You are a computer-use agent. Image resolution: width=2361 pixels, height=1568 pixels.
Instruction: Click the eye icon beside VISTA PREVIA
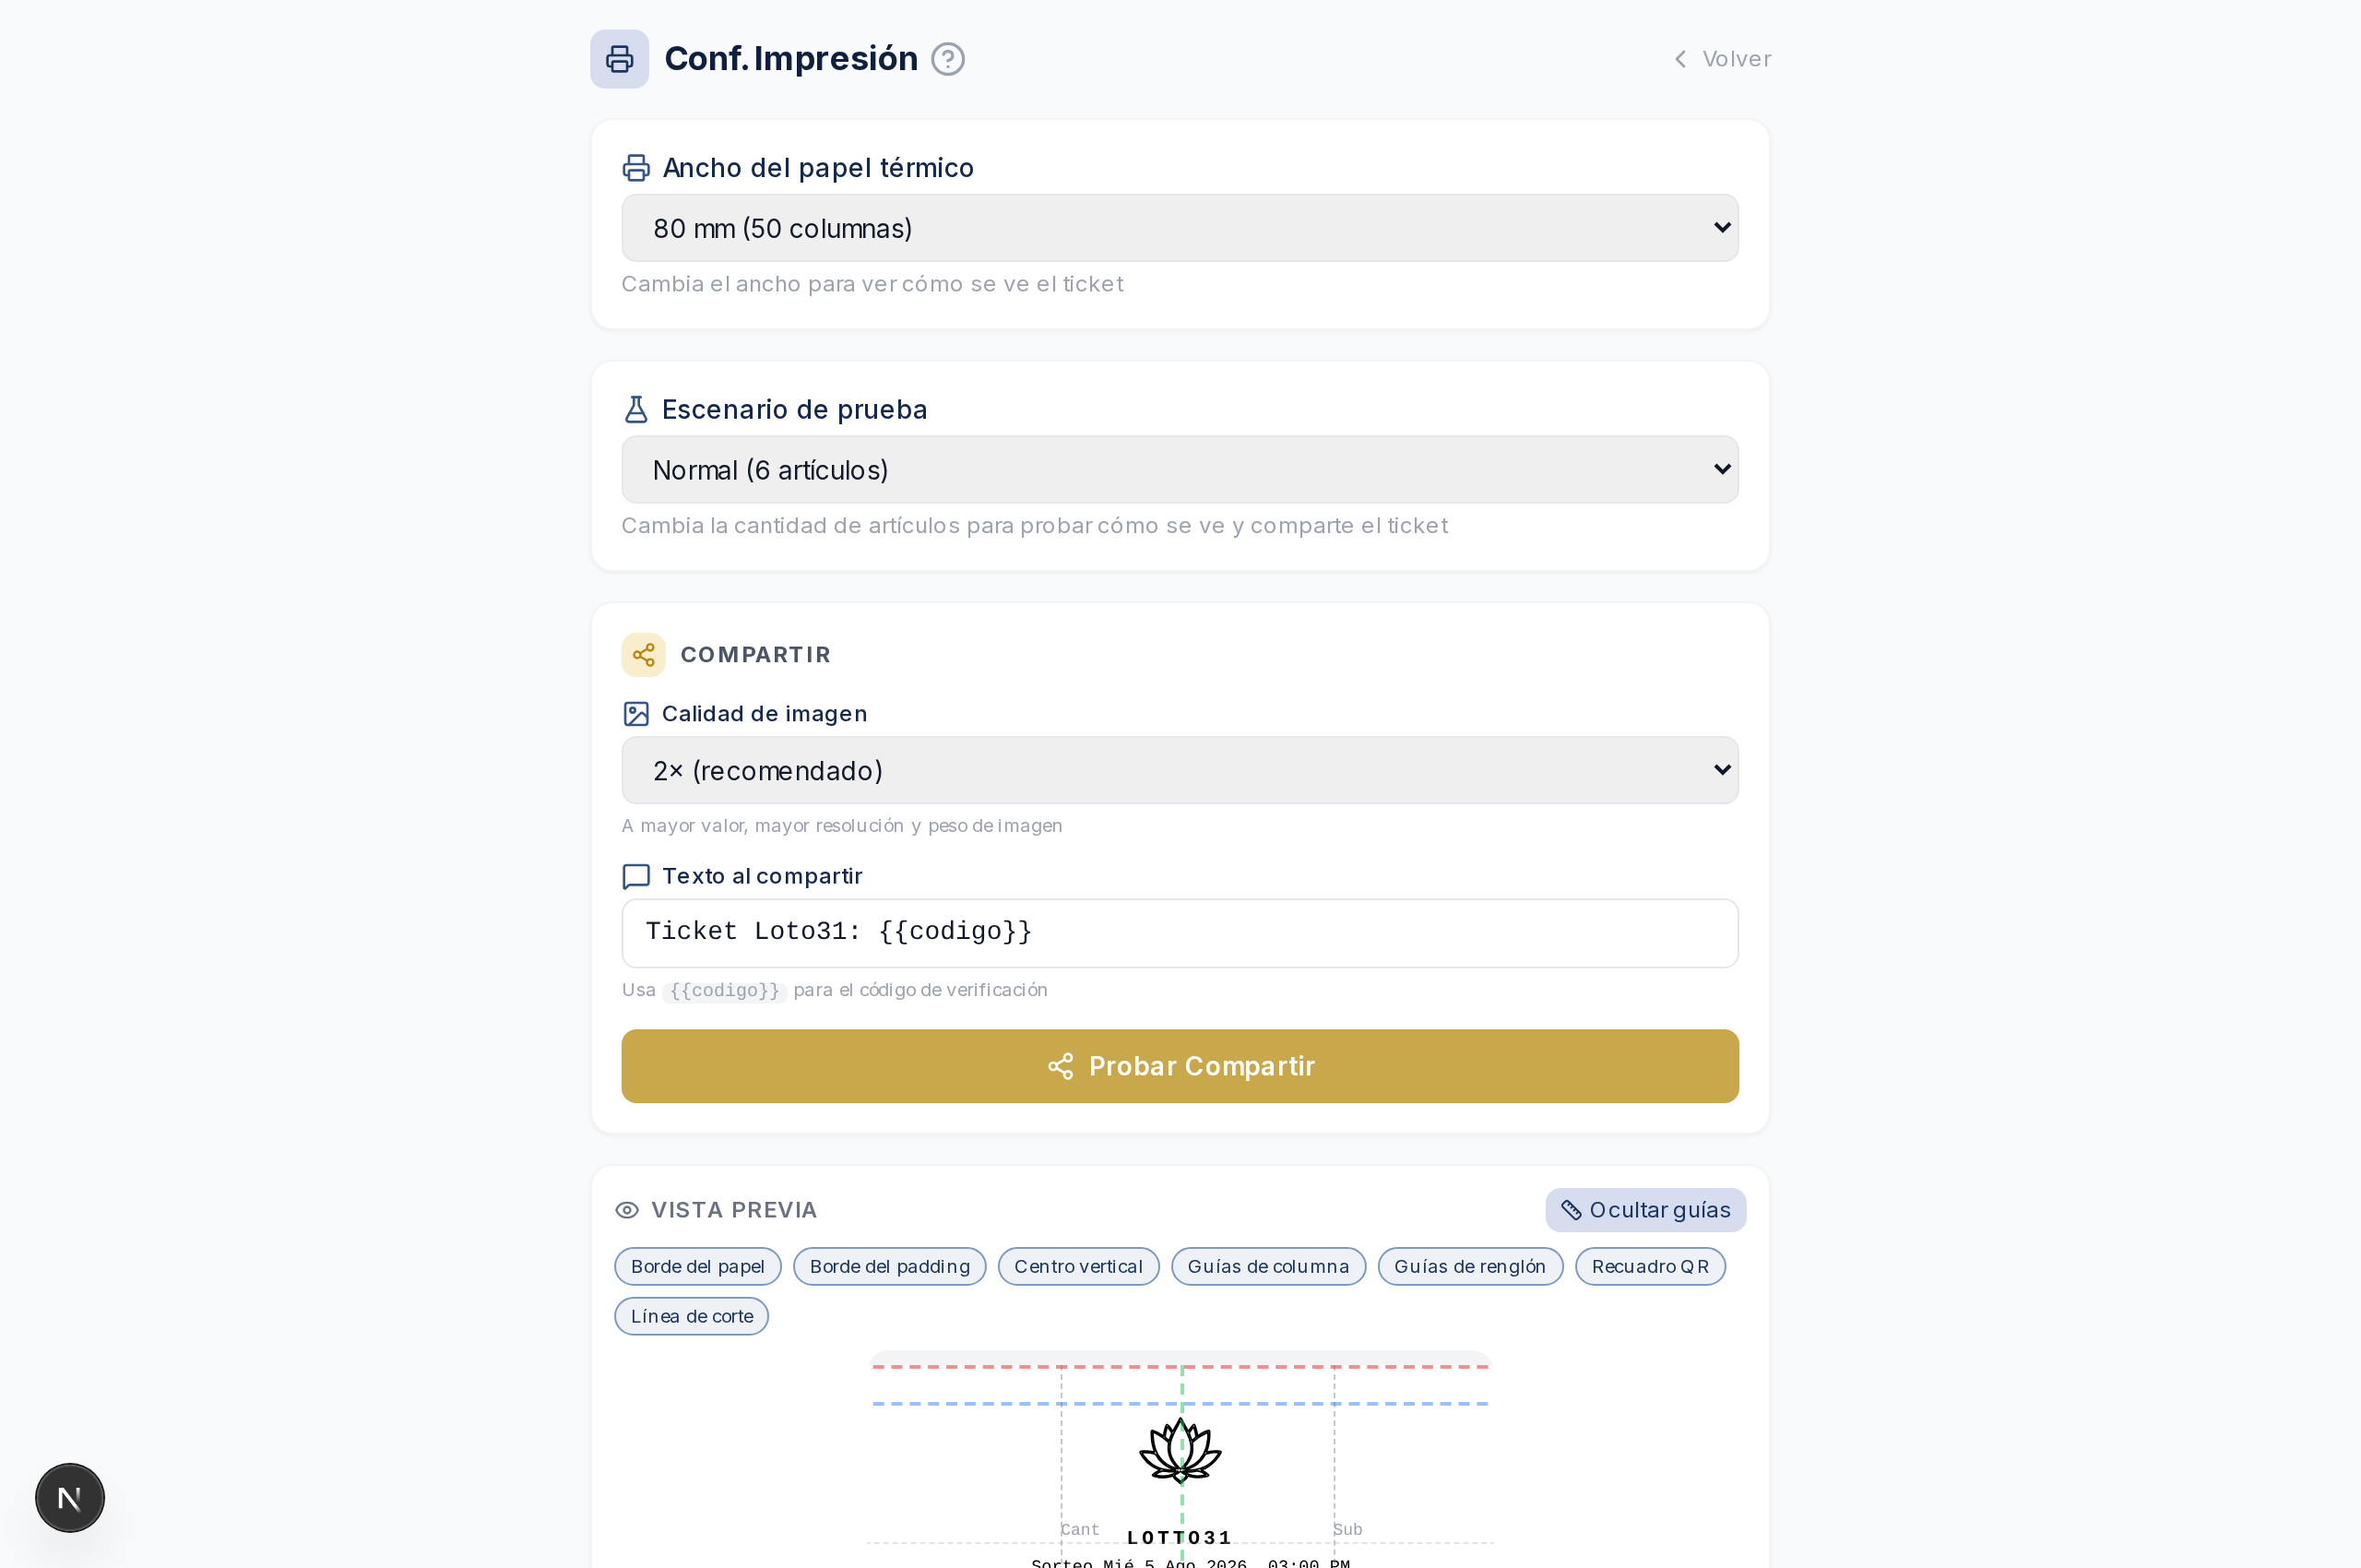point(627,1210)
